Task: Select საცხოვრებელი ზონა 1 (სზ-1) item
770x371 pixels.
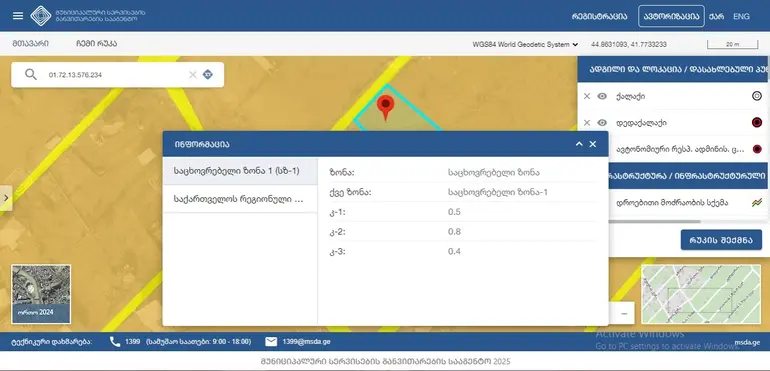Action: tap(240, 171)
